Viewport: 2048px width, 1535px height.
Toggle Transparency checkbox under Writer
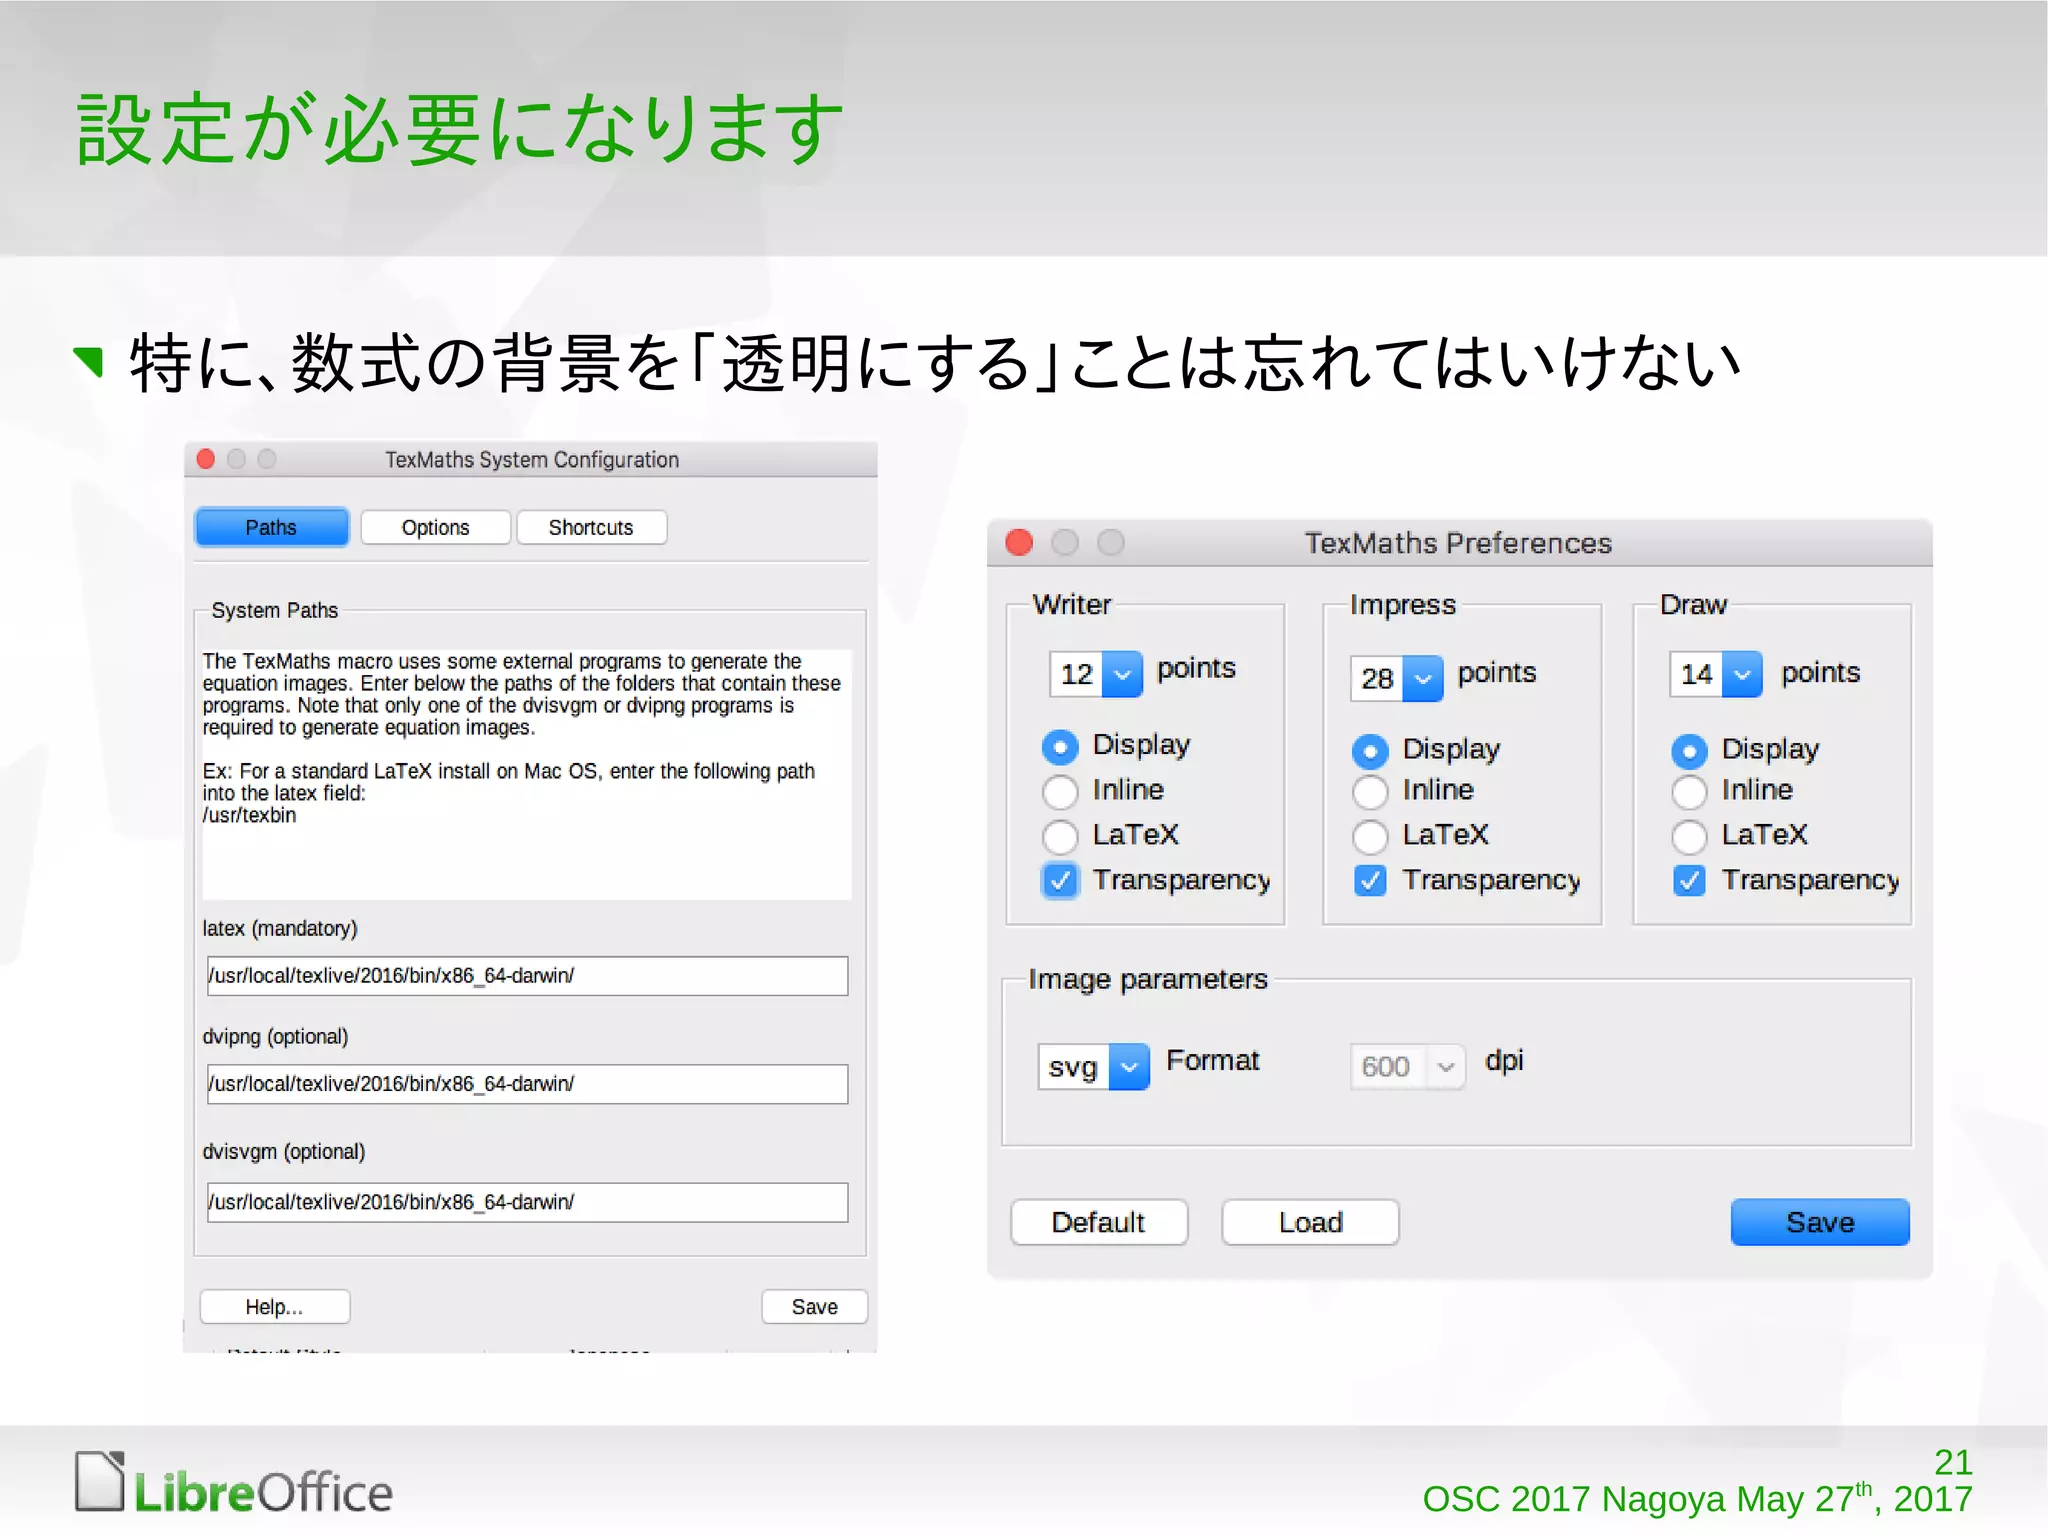tap(1060, 880)
